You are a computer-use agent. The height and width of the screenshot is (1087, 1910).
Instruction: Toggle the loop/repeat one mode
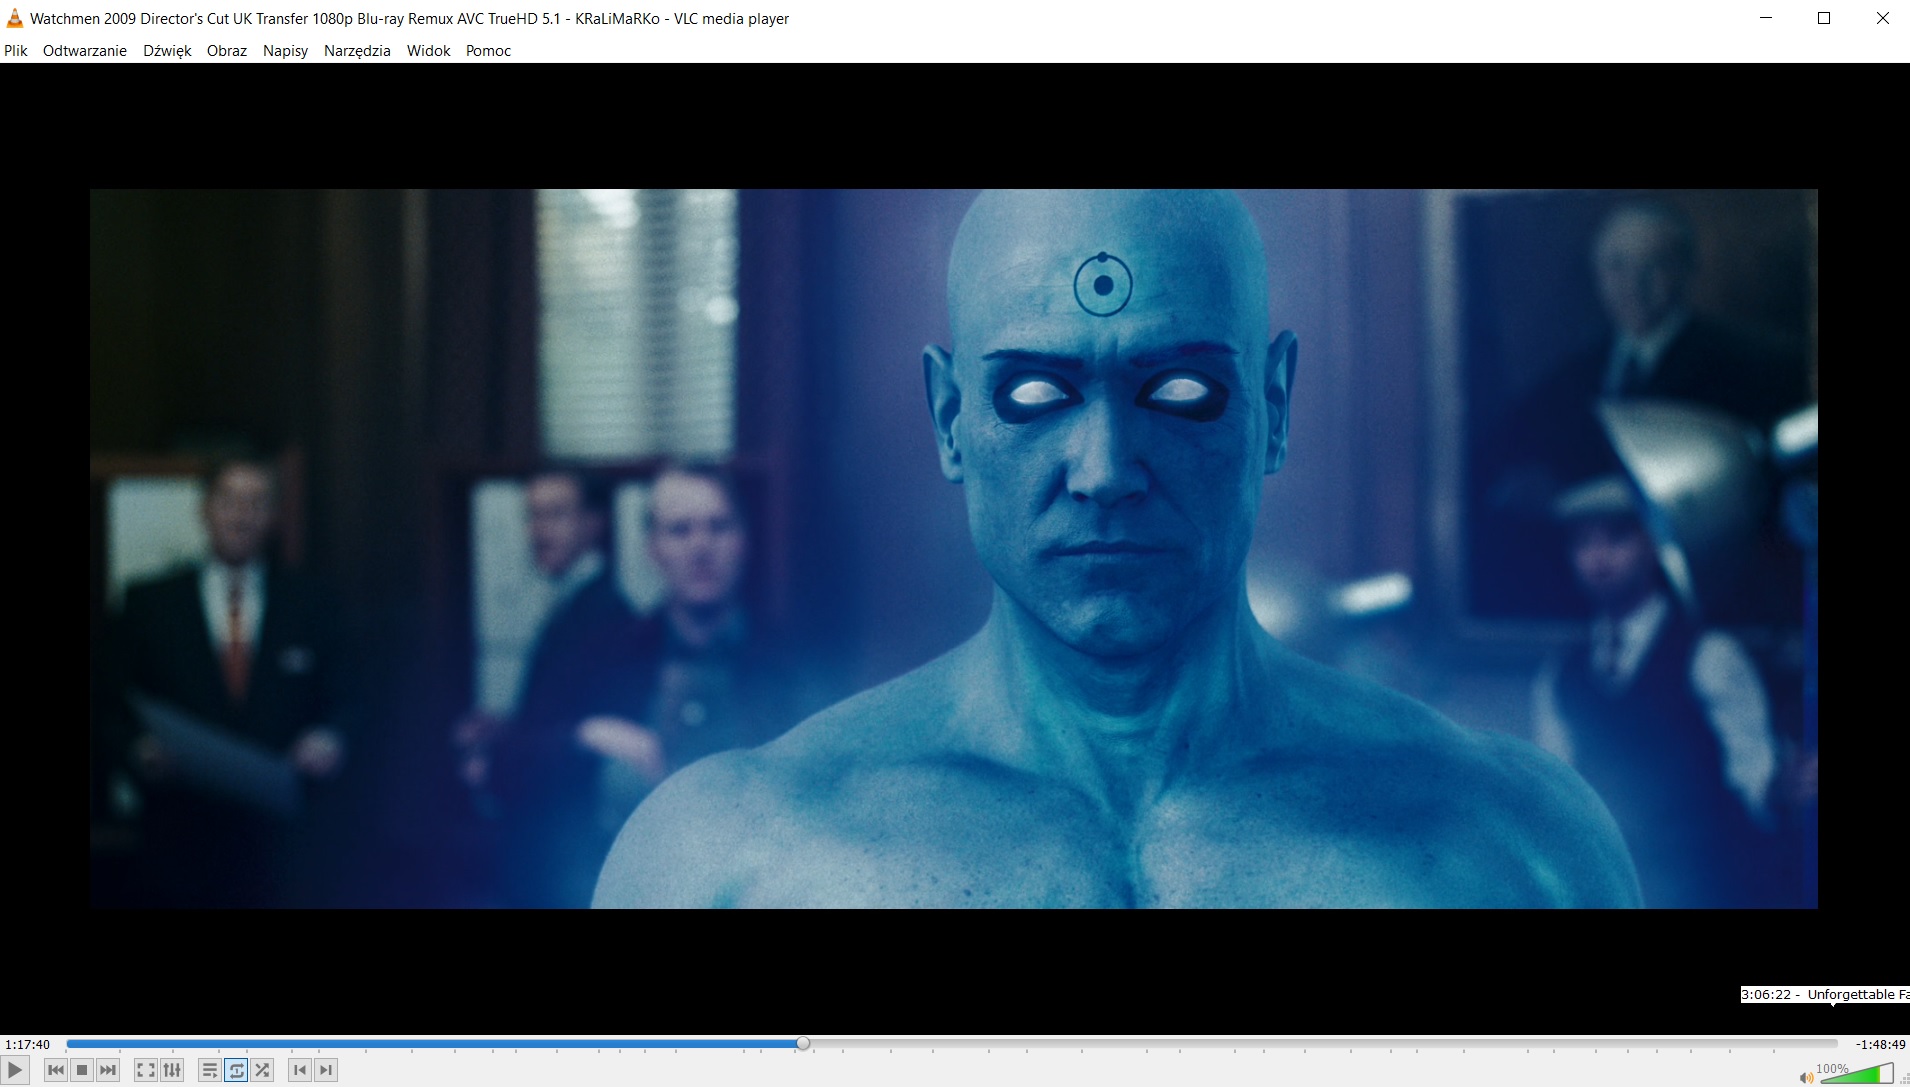(236, 1070)
